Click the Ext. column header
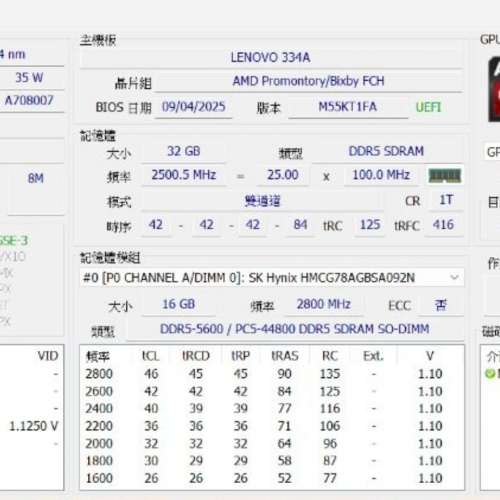 coord(373,356)
